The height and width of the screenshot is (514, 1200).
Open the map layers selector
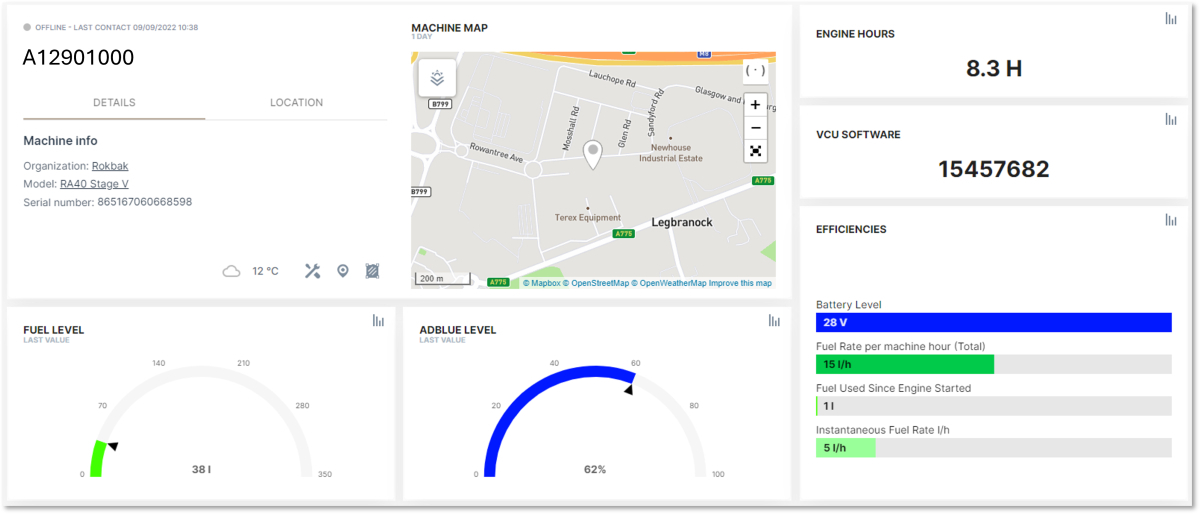437,78
